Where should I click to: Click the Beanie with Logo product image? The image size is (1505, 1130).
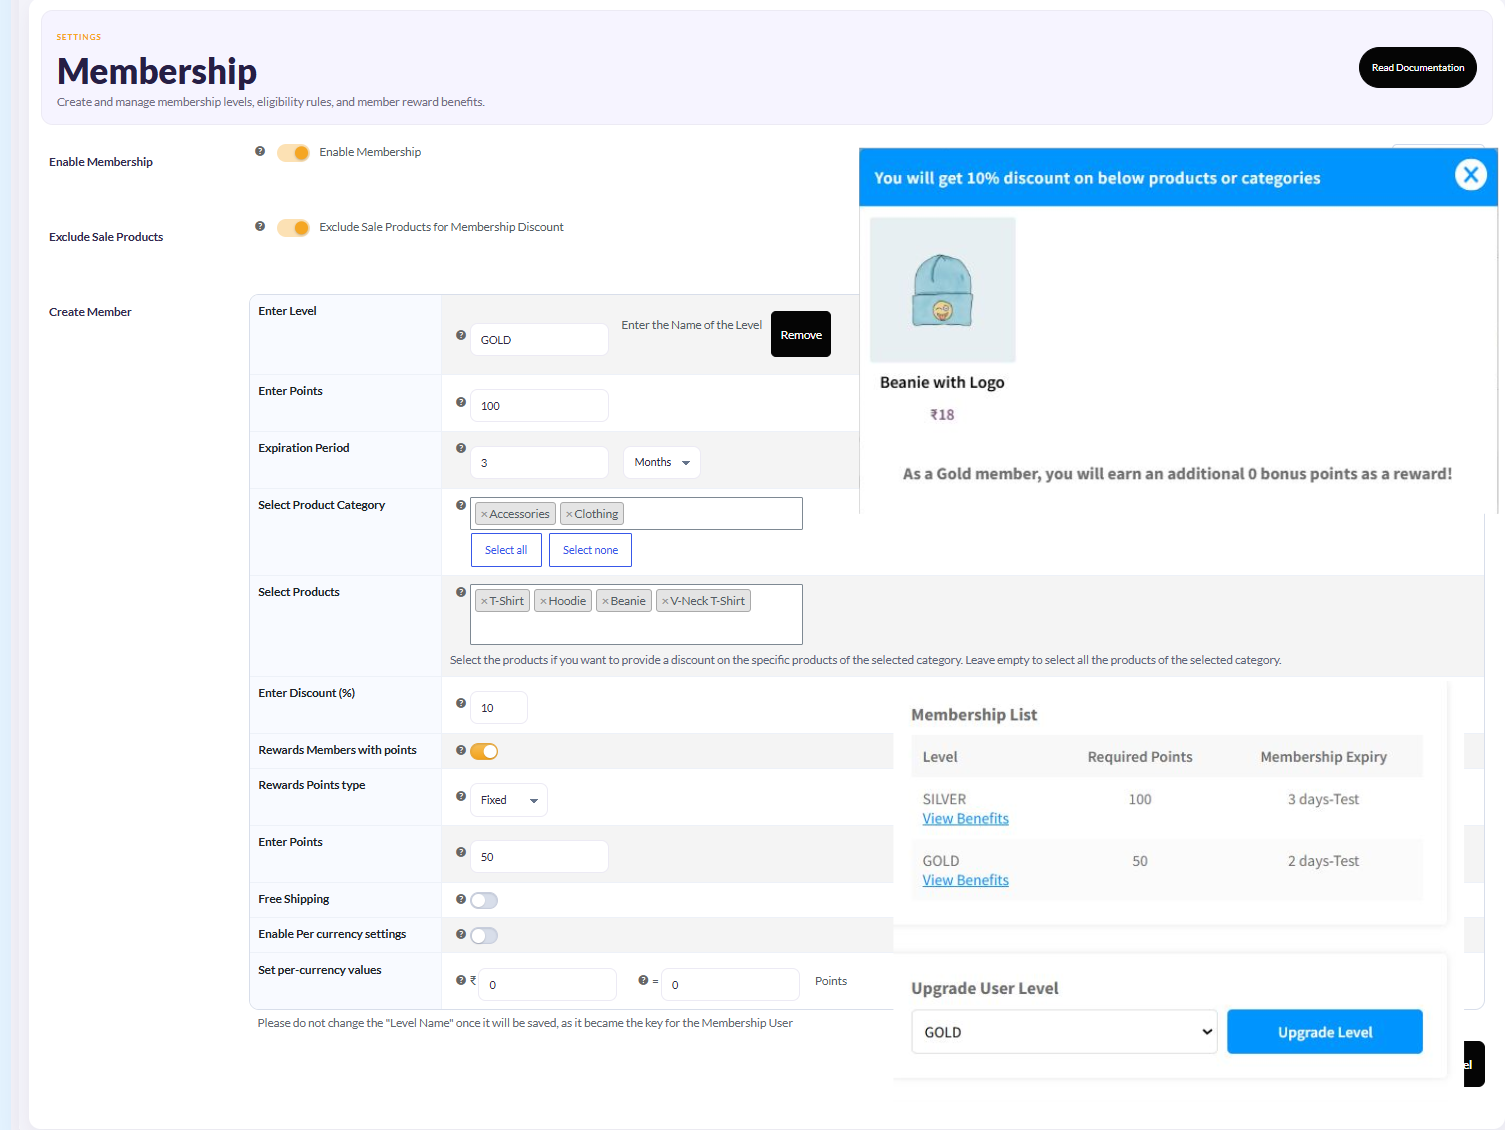click(x=942, y=289)
